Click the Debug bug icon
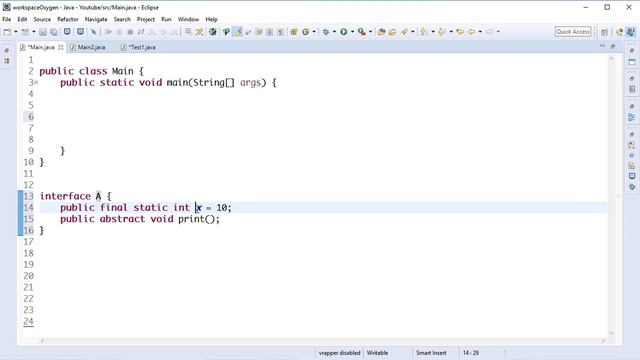The height and width of the screenshot is (360, 640). pyautogui.click(x=326, y=32)
